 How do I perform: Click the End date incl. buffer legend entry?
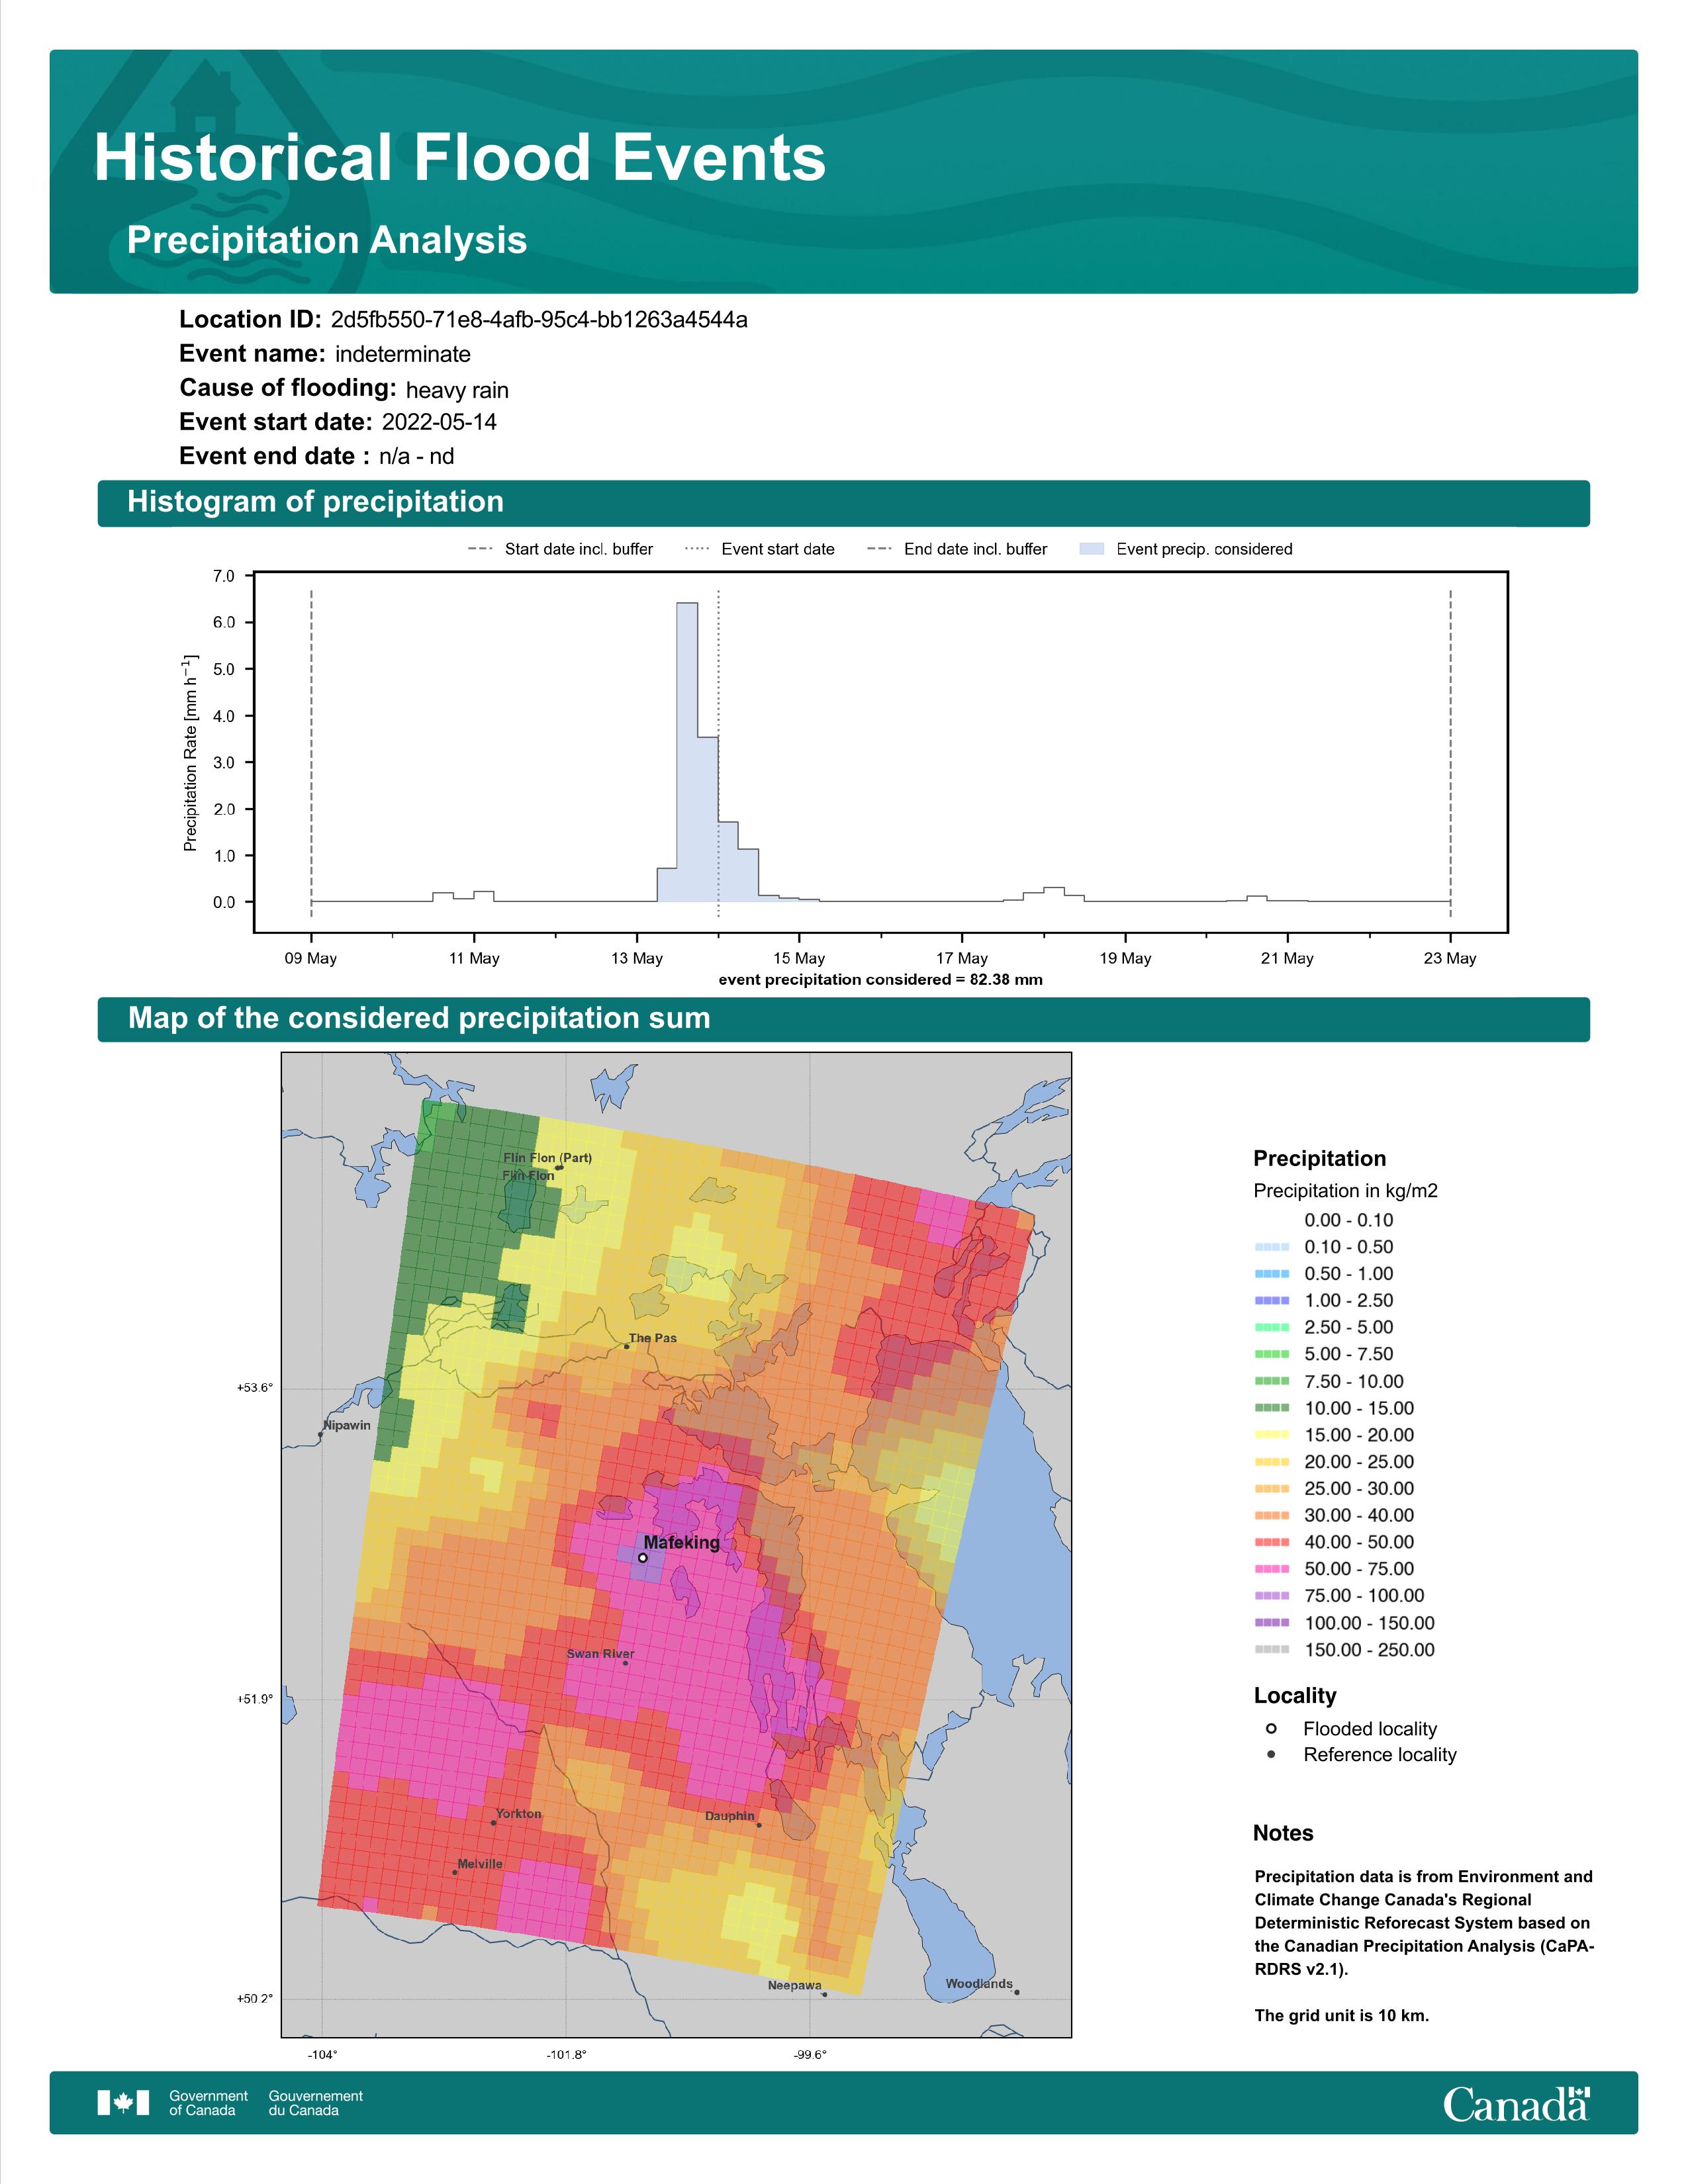(x=957, y=549)
